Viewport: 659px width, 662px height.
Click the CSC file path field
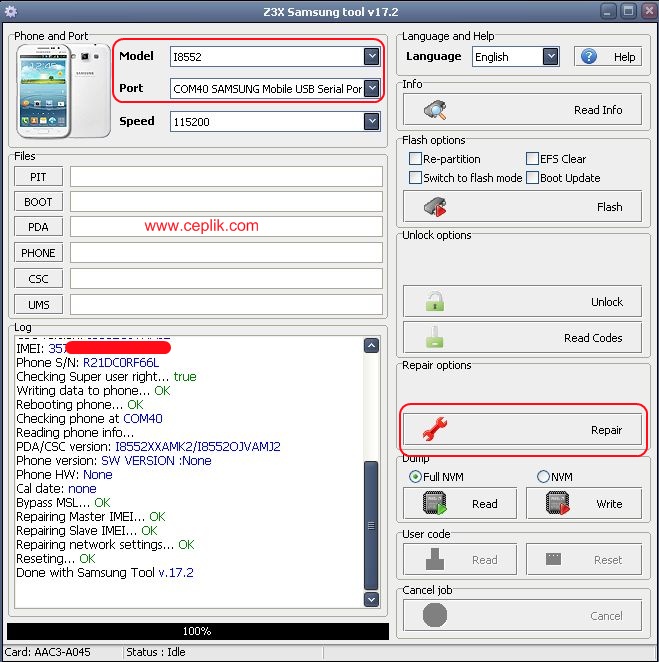[x=226, y=279]
